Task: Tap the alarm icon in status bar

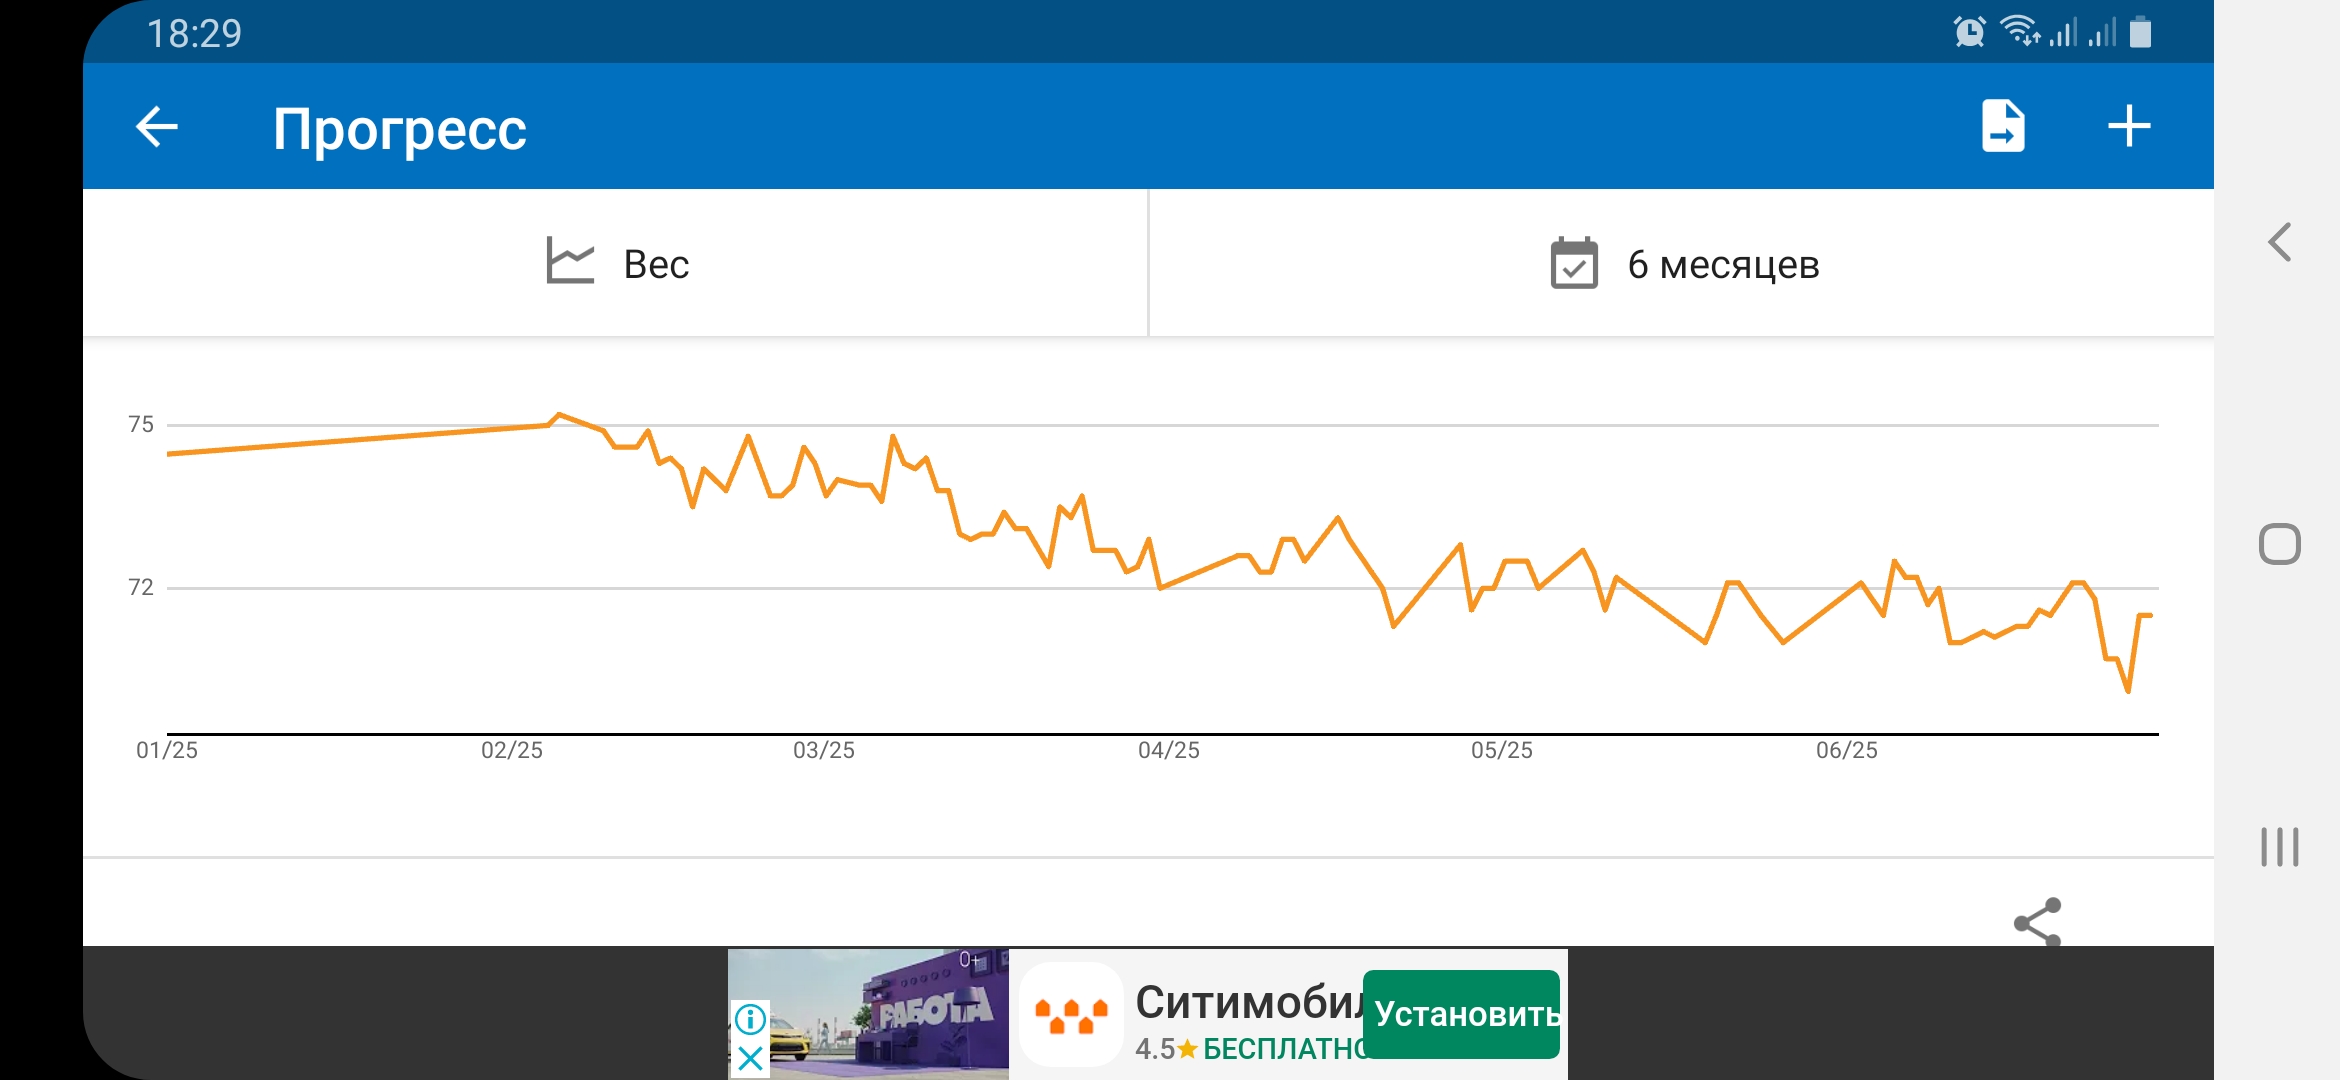Action: (1969, 32)
